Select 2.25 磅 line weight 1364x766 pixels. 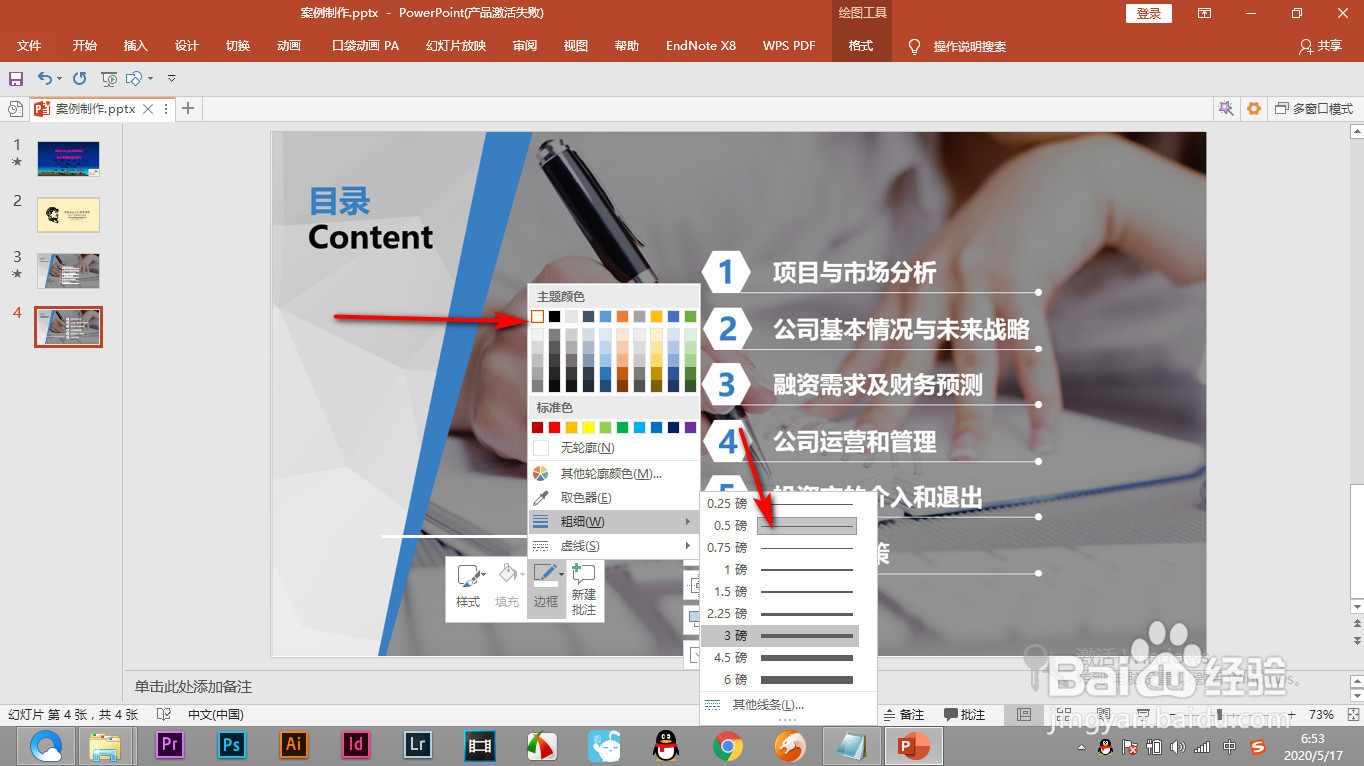coord(780,613)
